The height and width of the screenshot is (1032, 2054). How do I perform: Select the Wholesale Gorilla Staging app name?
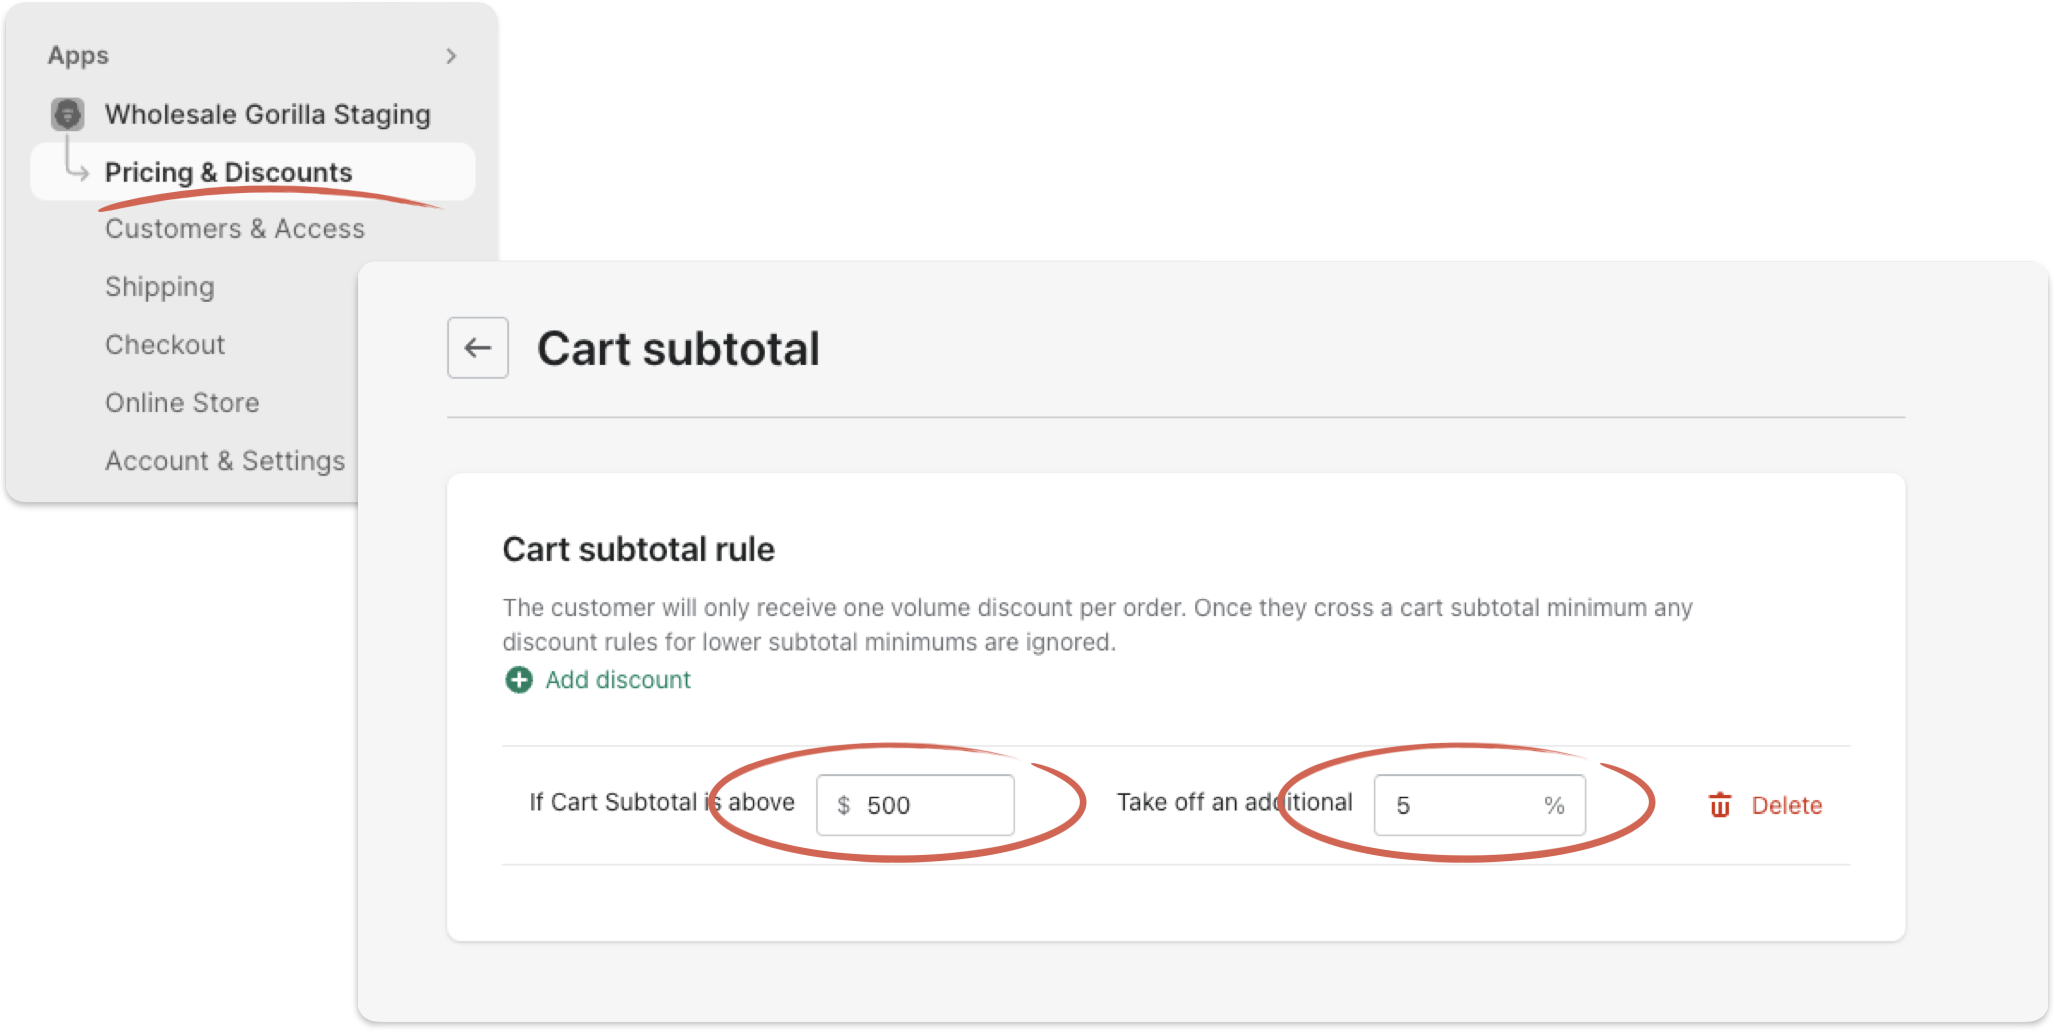click(268, 115)
